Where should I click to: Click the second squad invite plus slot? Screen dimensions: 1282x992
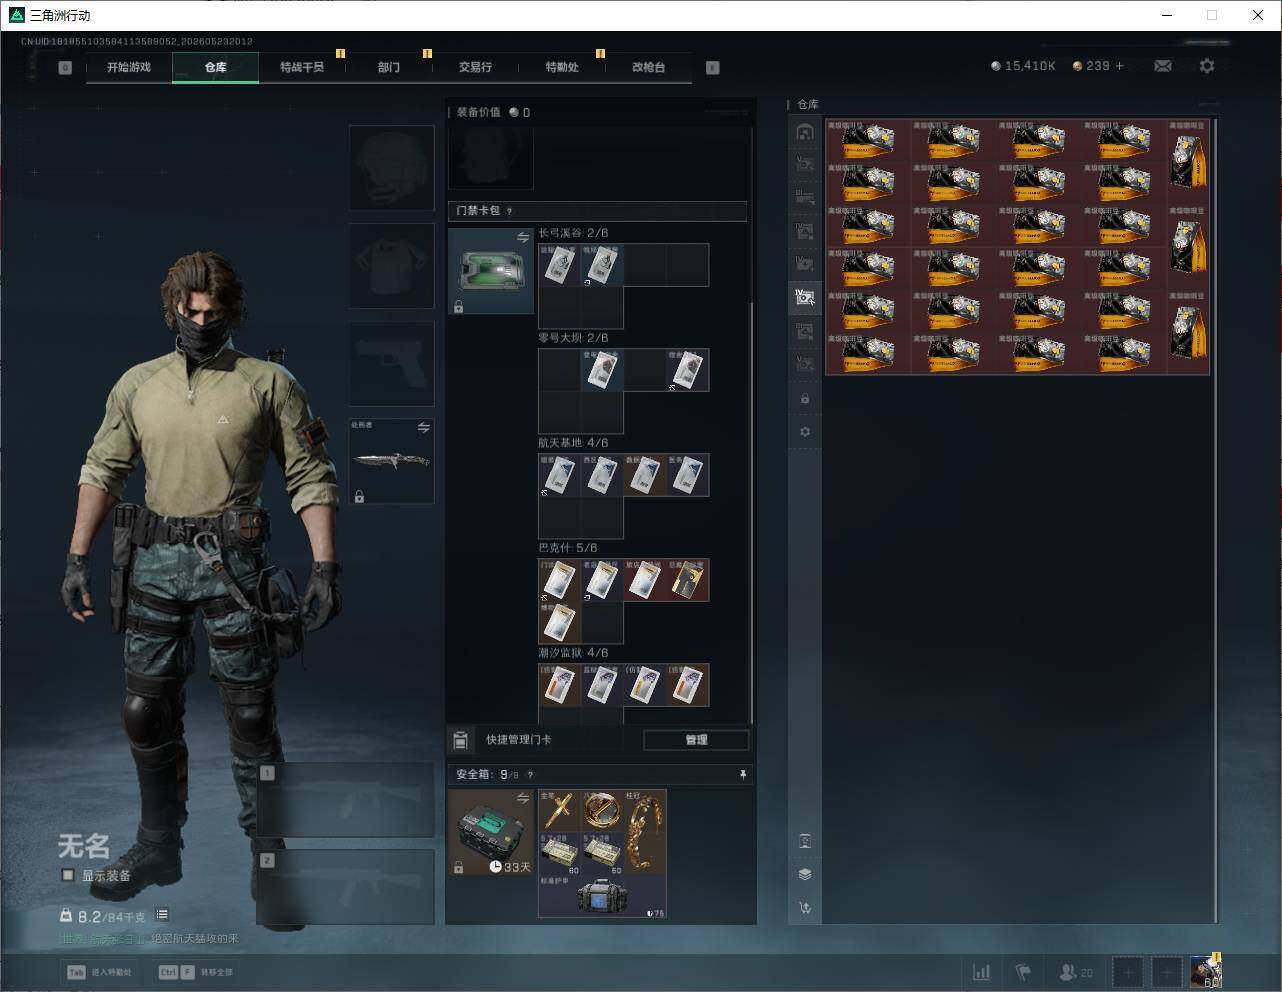click(1166, 972)
